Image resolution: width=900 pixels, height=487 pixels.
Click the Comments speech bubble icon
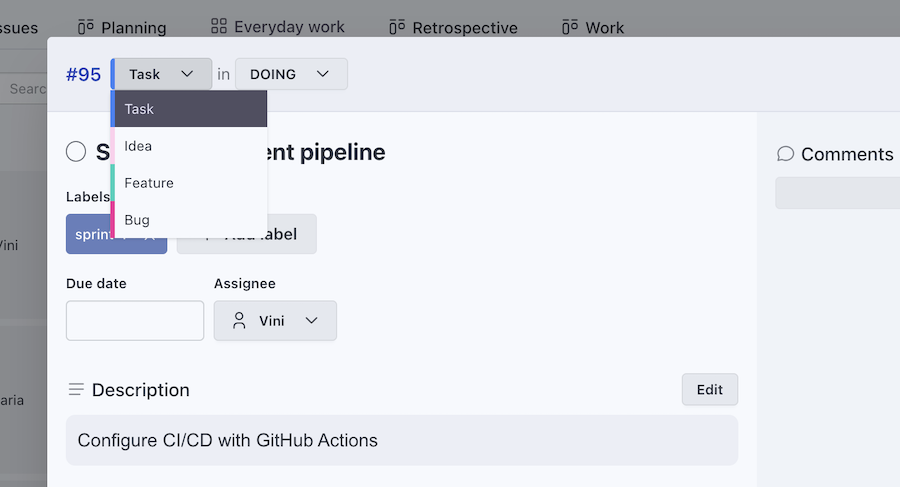(x=785, y=154)
